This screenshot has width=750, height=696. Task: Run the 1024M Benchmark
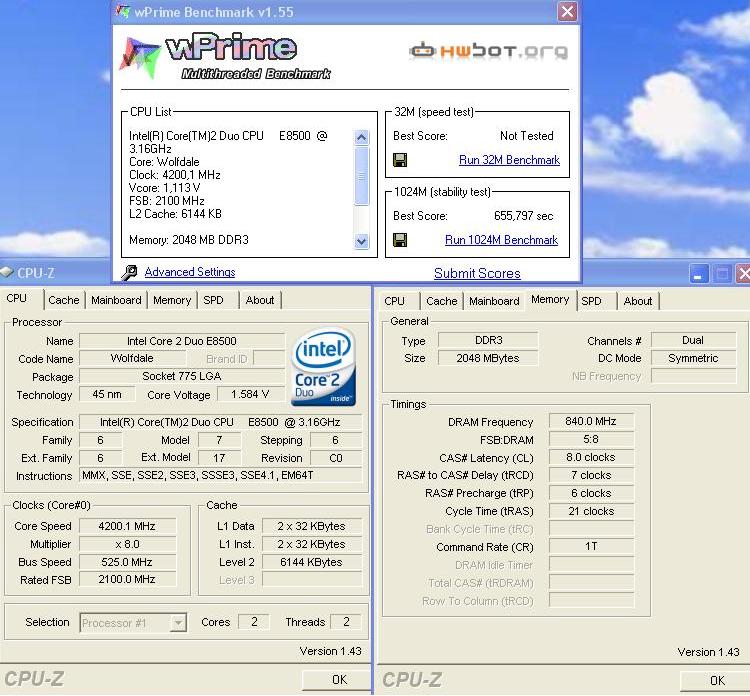tap(501, 240)
